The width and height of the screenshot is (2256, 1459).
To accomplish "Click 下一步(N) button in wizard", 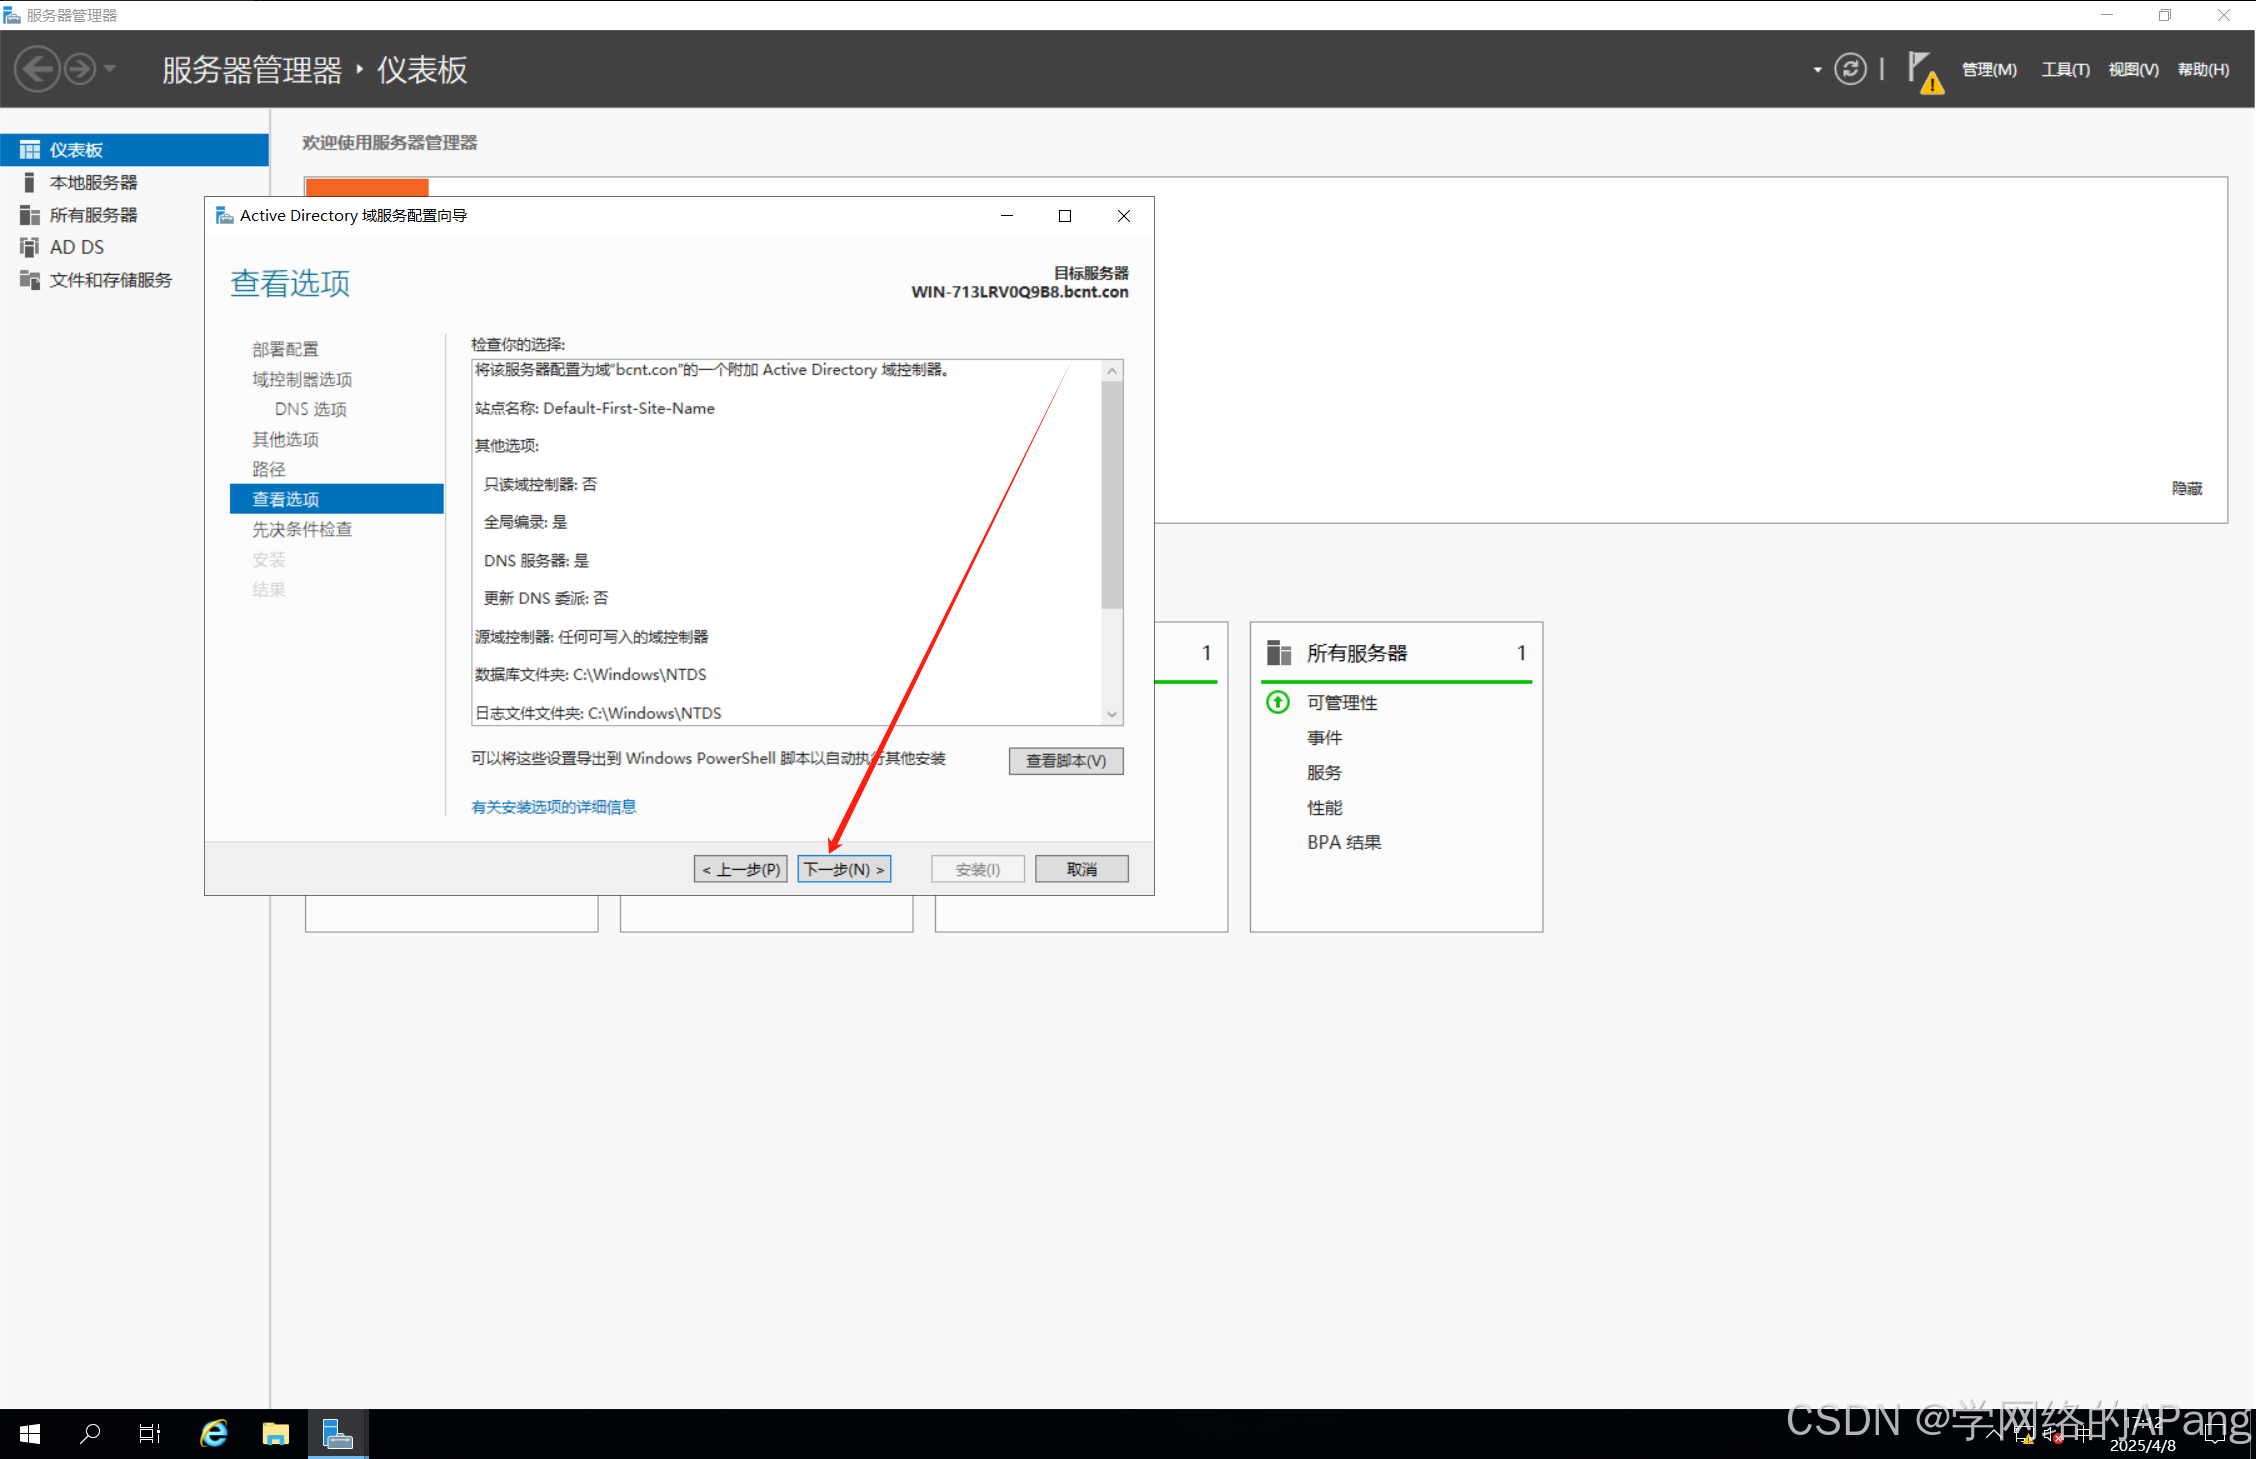I will point(844,869).
